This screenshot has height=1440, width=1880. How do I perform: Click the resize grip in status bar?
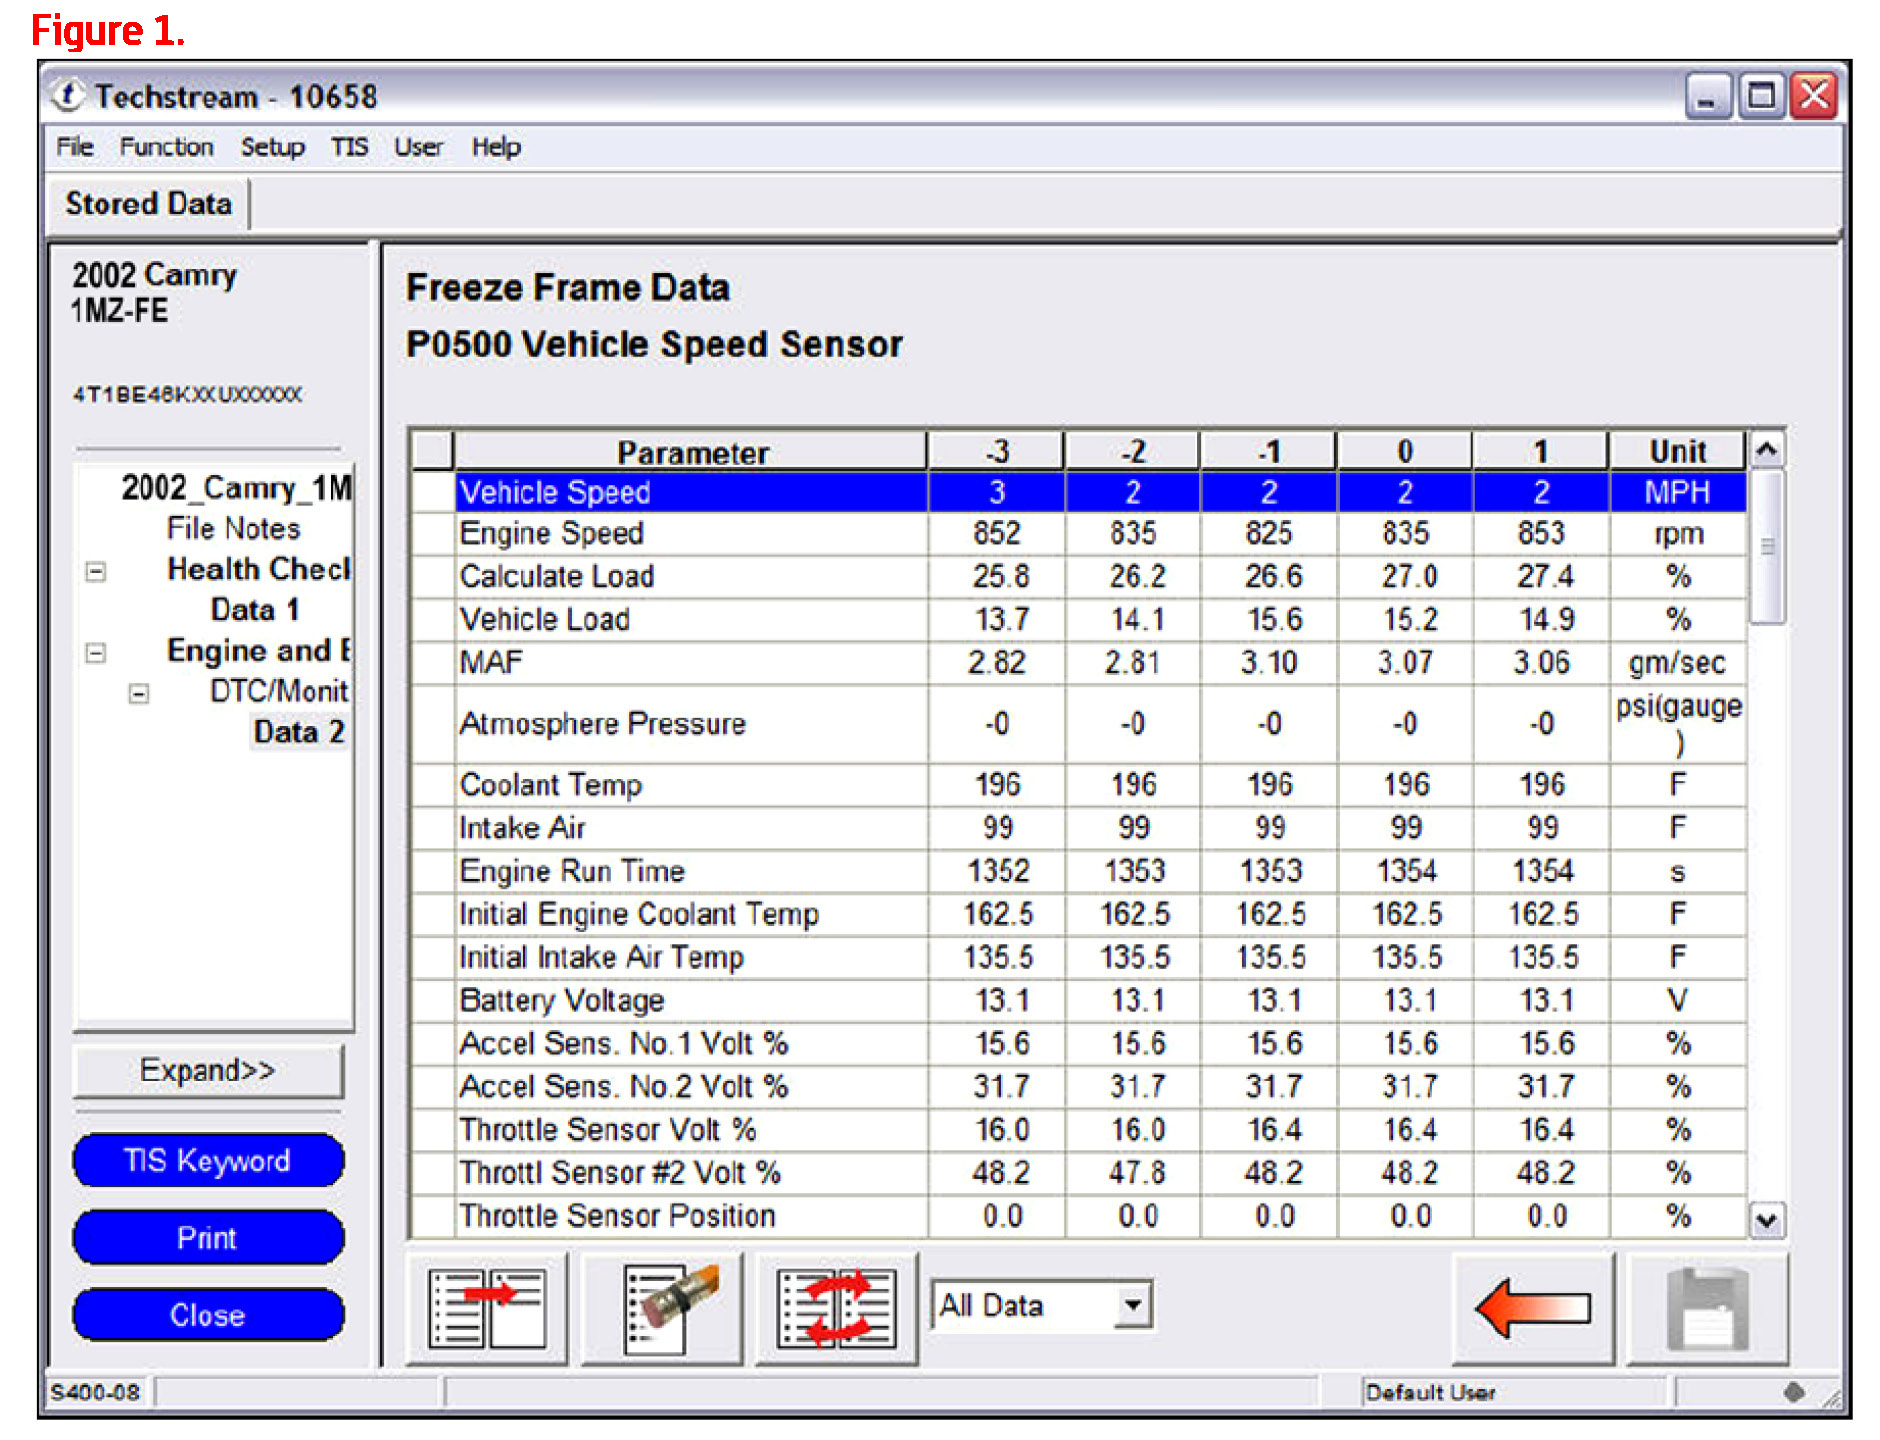(1832, 1399)
